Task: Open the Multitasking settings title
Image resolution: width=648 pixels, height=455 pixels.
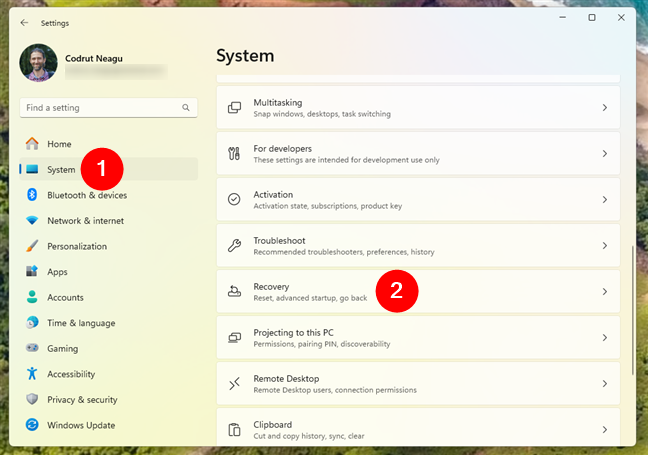Action: coord(278,102)
